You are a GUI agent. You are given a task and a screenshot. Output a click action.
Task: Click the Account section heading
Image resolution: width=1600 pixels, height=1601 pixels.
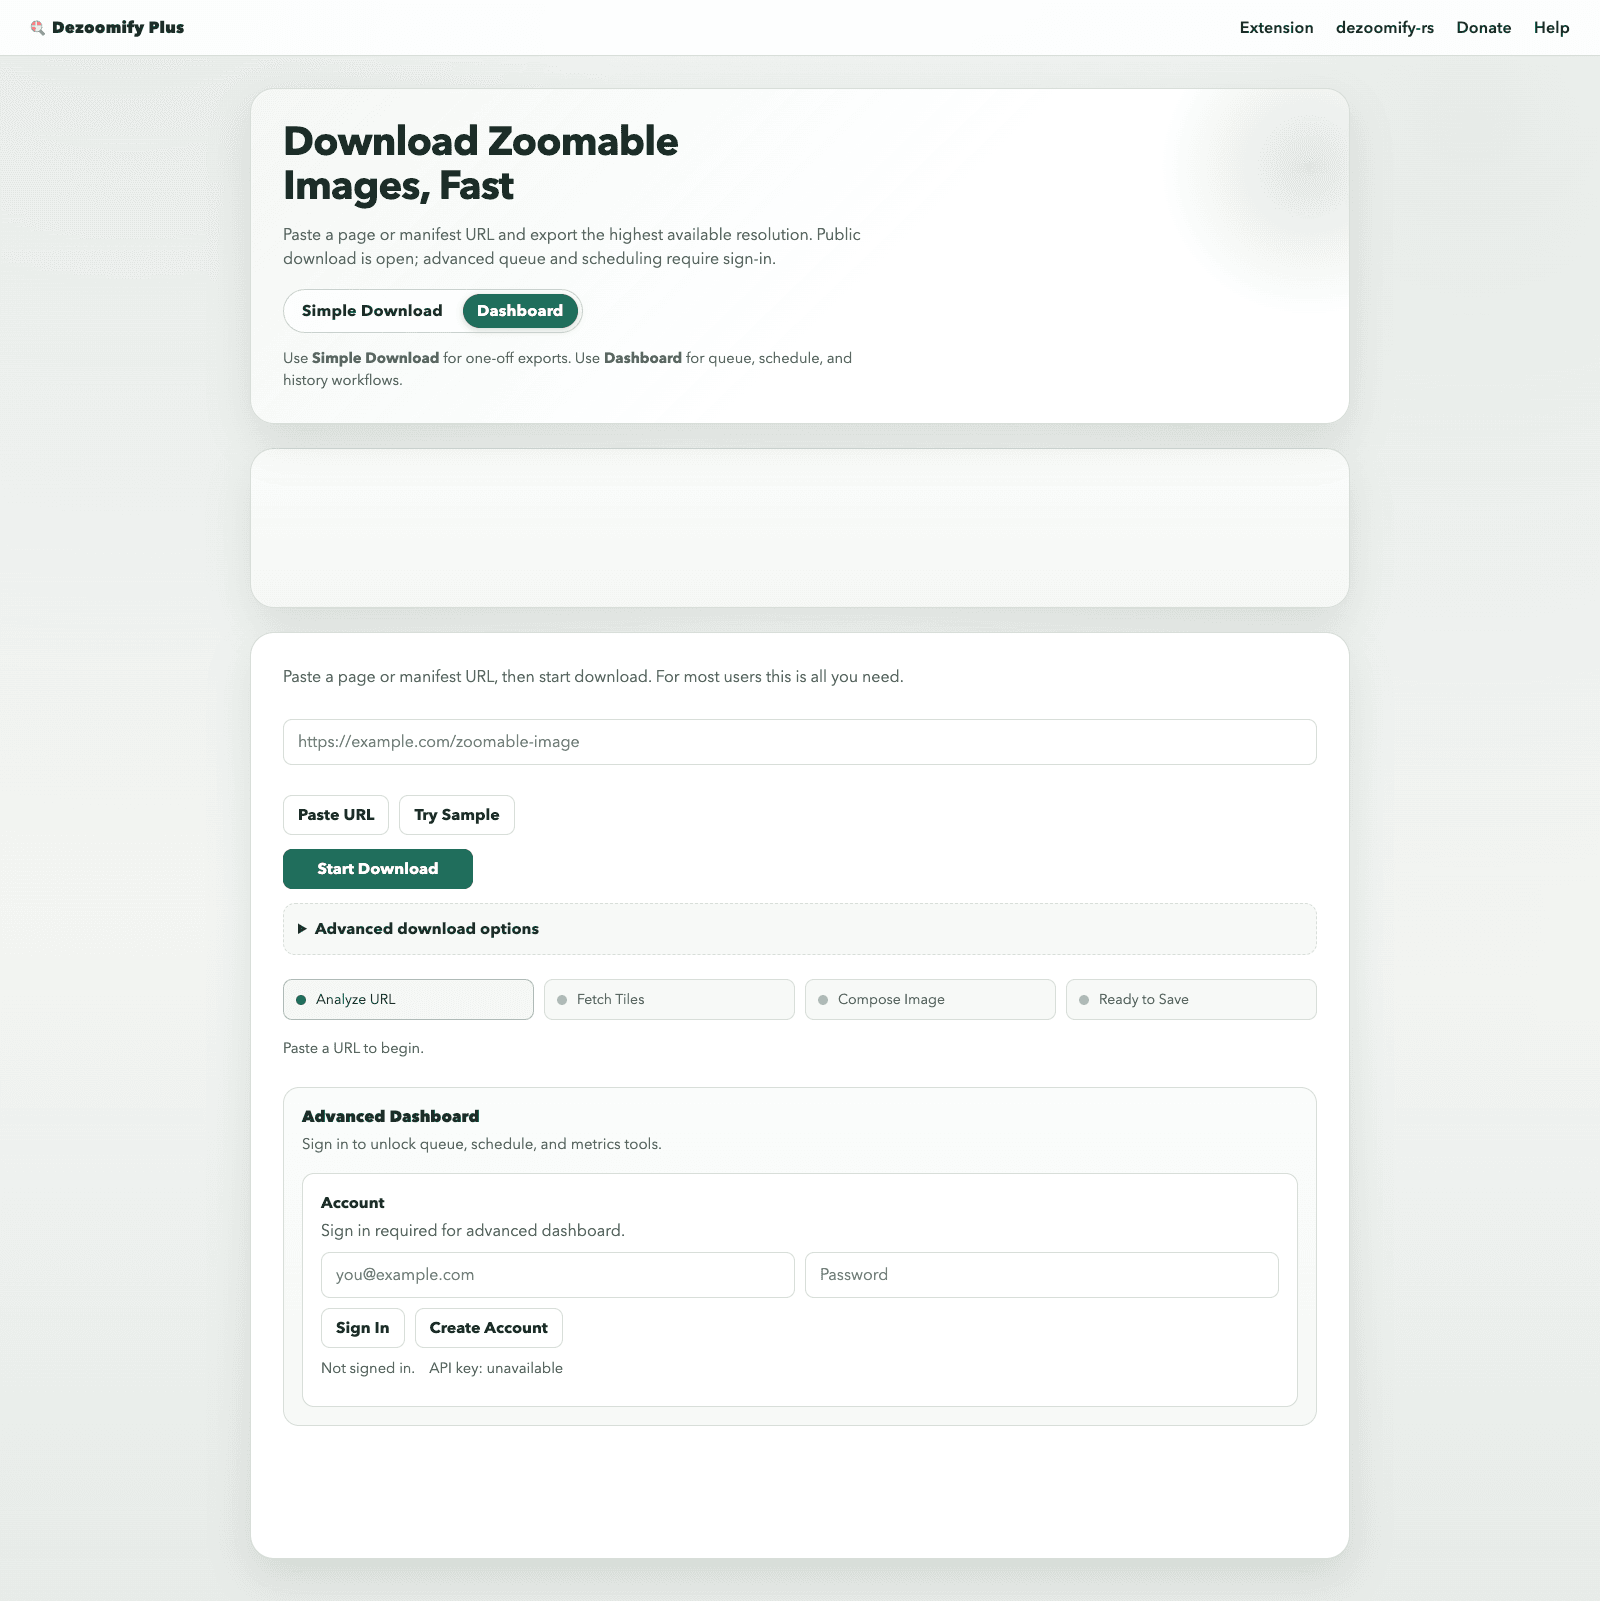353,1203
